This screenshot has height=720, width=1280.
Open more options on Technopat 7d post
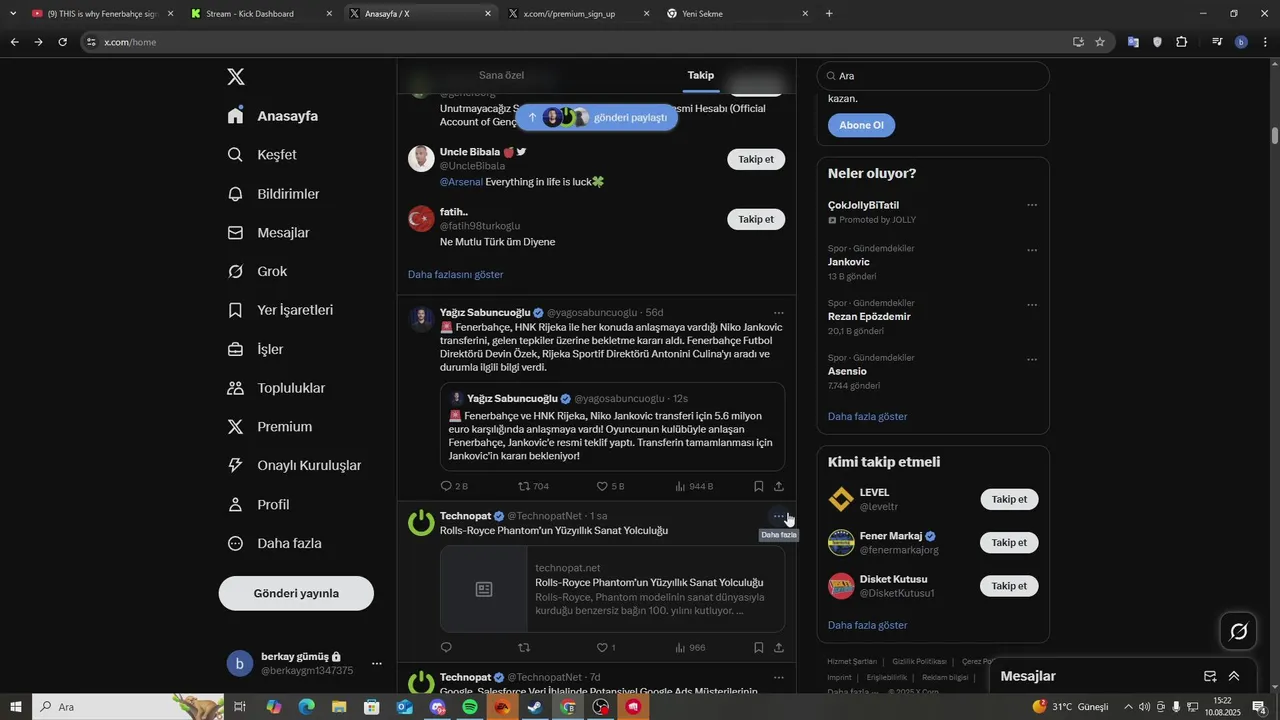coord(779,677)
